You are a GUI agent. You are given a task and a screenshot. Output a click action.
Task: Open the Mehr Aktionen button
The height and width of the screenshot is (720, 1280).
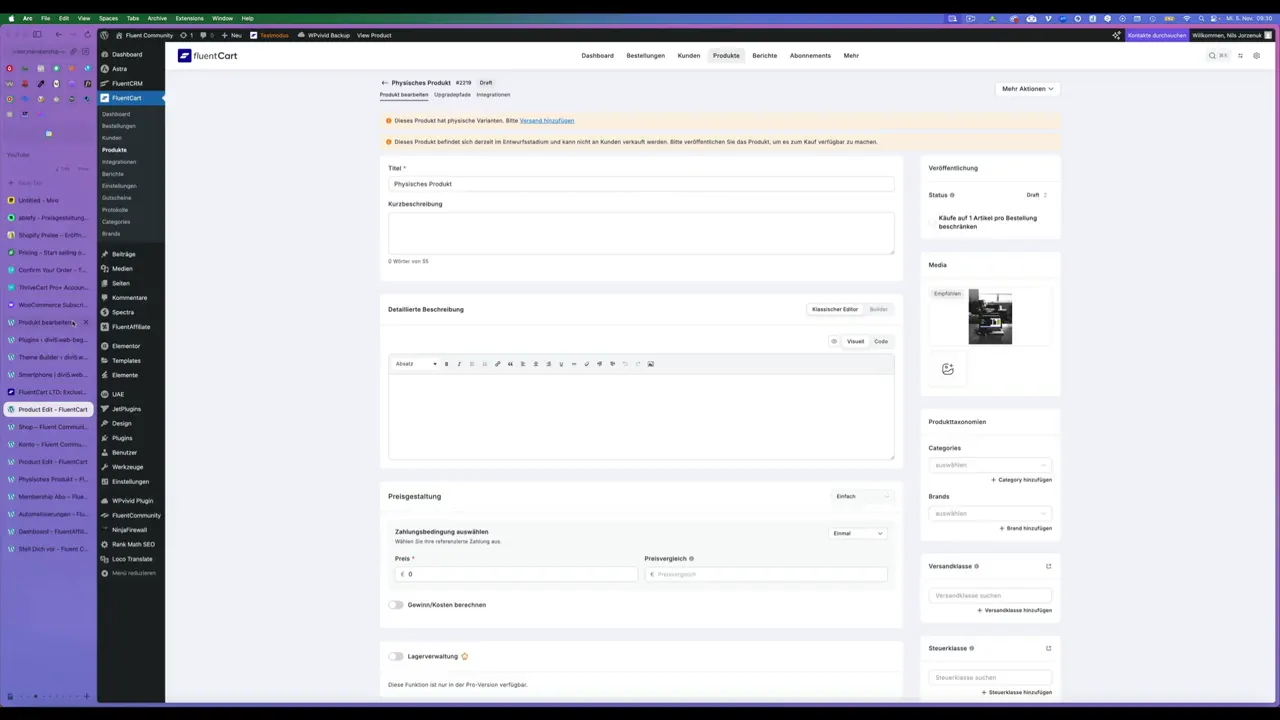(x=1026, y=88)
